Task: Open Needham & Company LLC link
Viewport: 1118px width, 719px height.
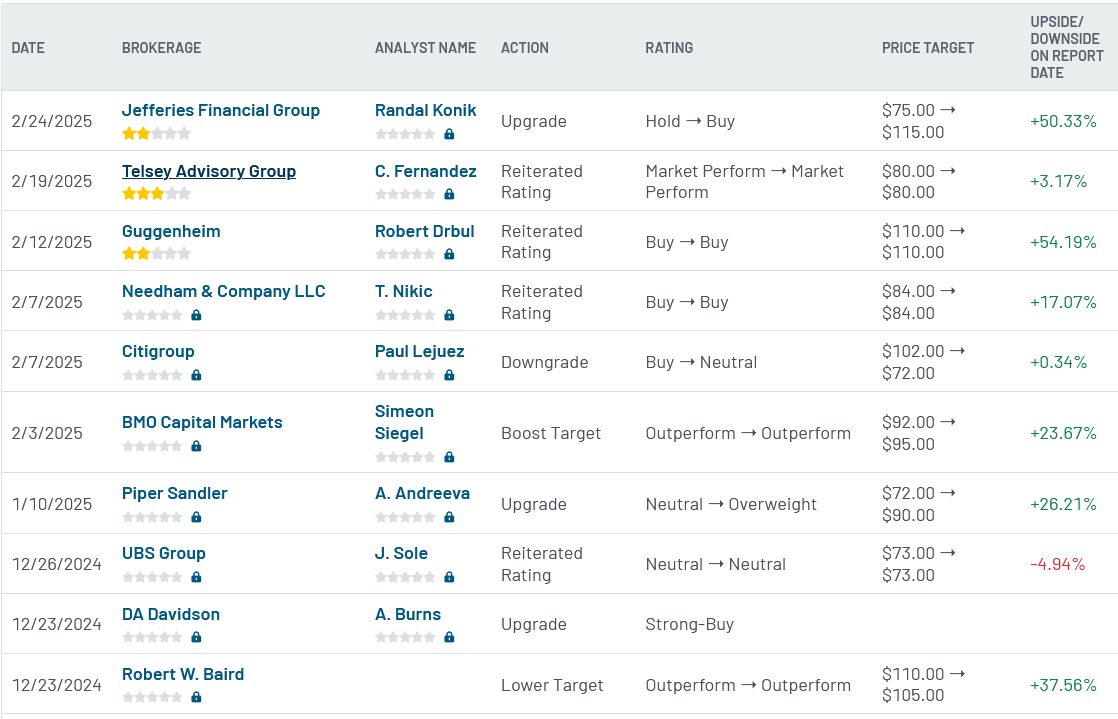Action: [x=223, y=291]
